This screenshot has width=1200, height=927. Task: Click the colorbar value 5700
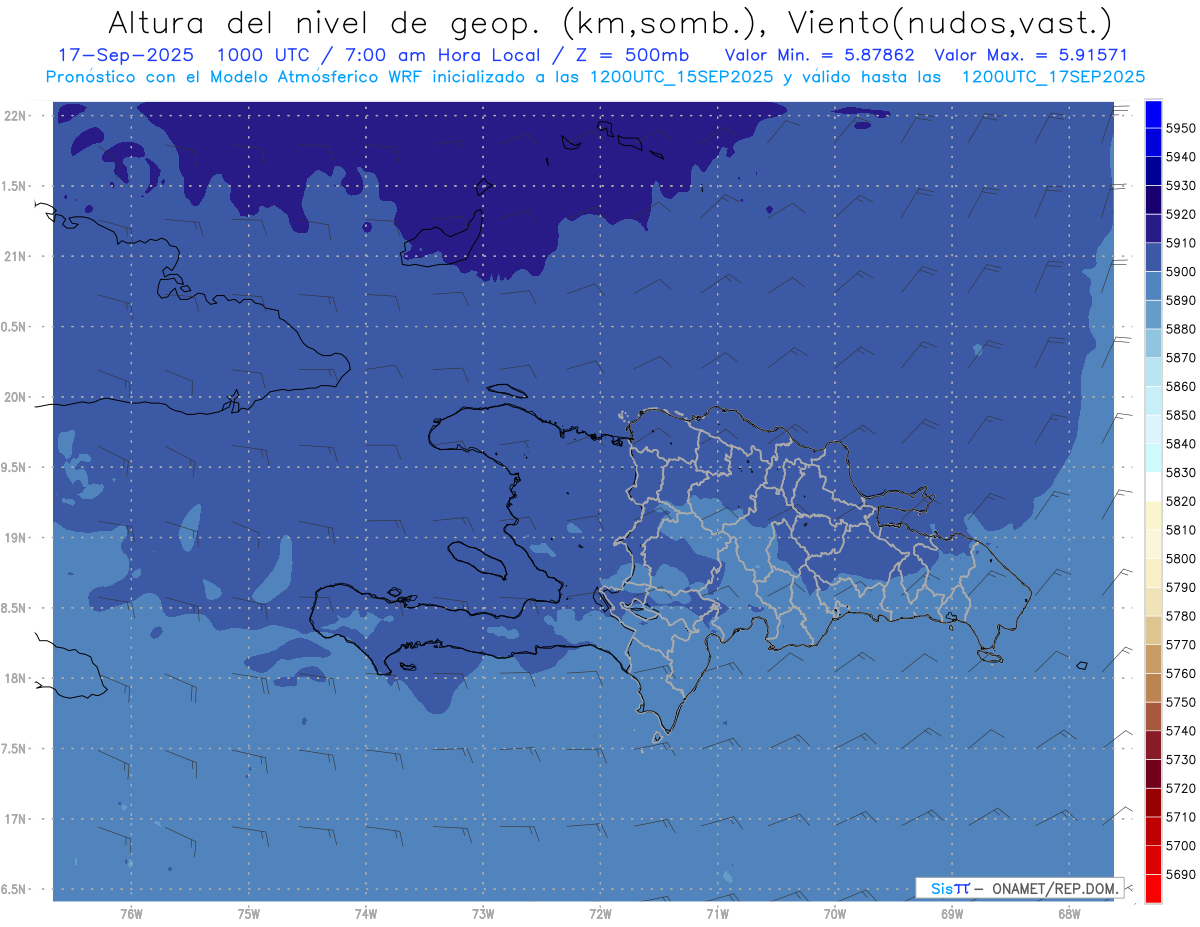point(1180,845)
